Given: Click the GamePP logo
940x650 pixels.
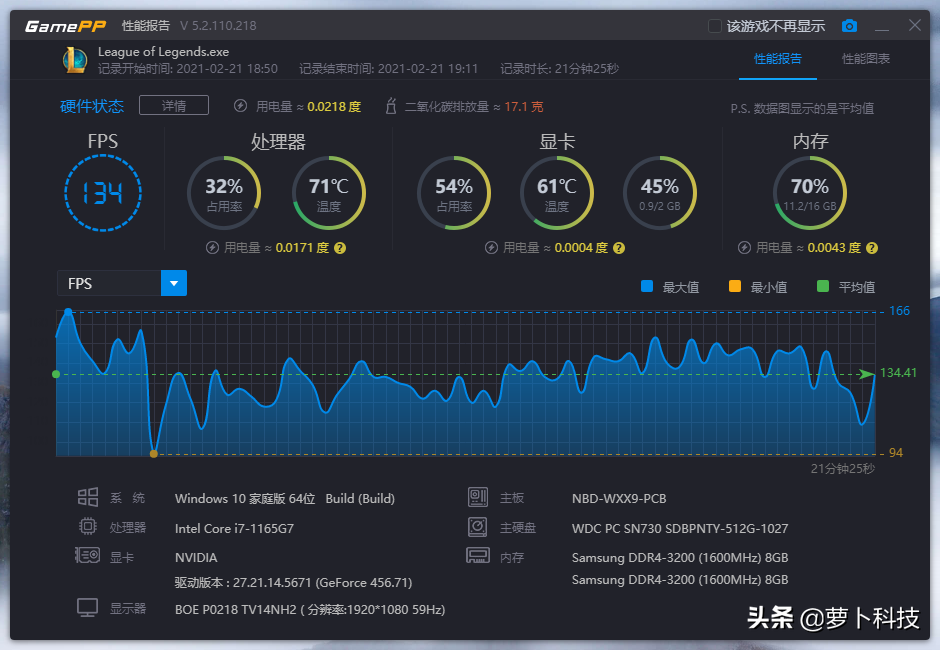Looking at the screenshot, I should point(65,26).
